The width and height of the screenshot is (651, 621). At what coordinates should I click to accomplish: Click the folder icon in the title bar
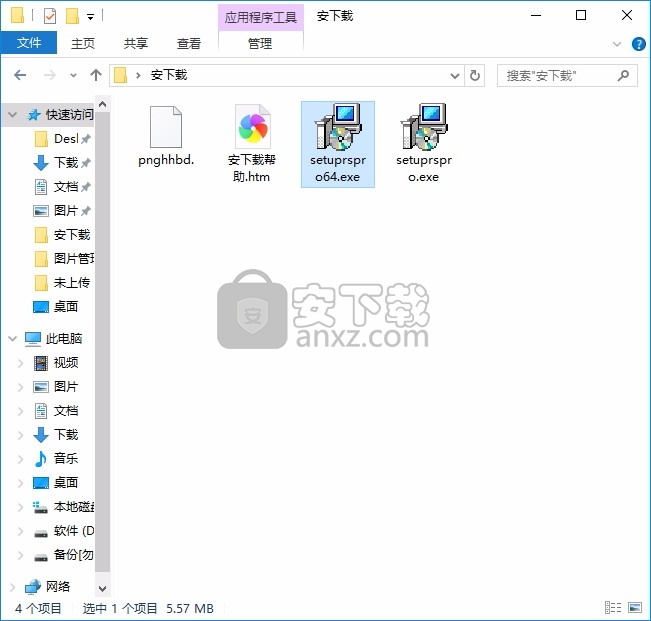pos(17,16)
